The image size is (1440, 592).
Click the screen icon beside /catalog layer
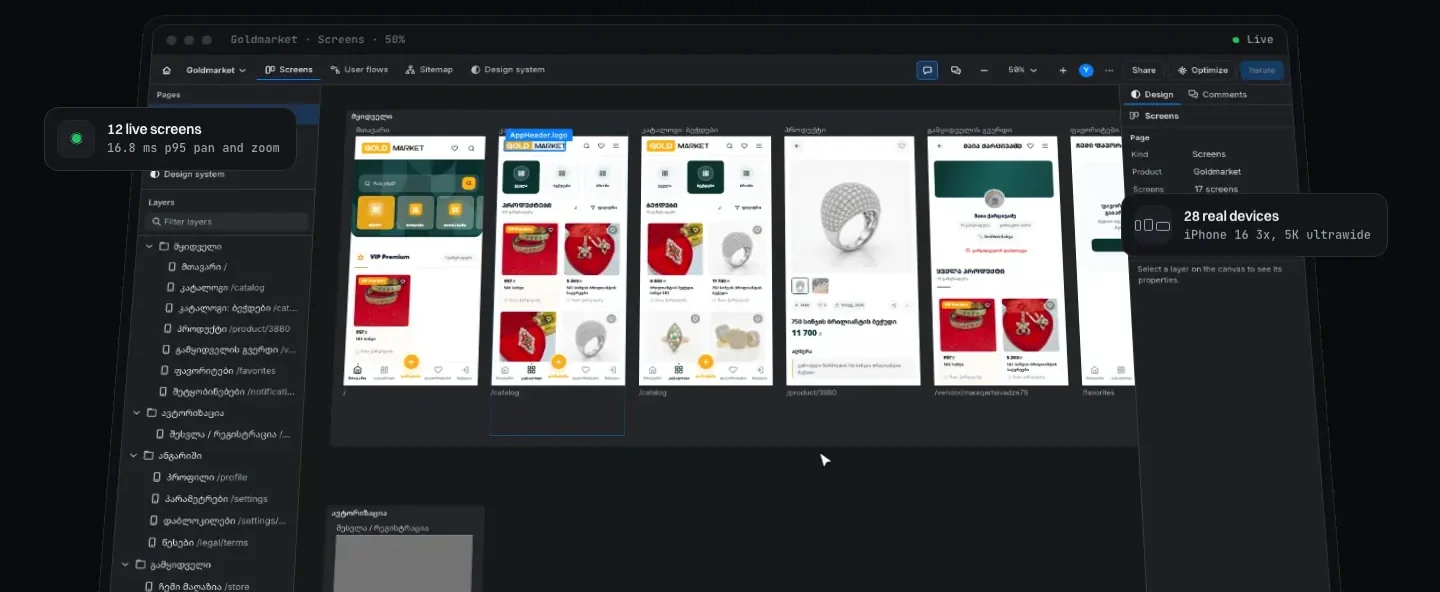click(170, 288)
